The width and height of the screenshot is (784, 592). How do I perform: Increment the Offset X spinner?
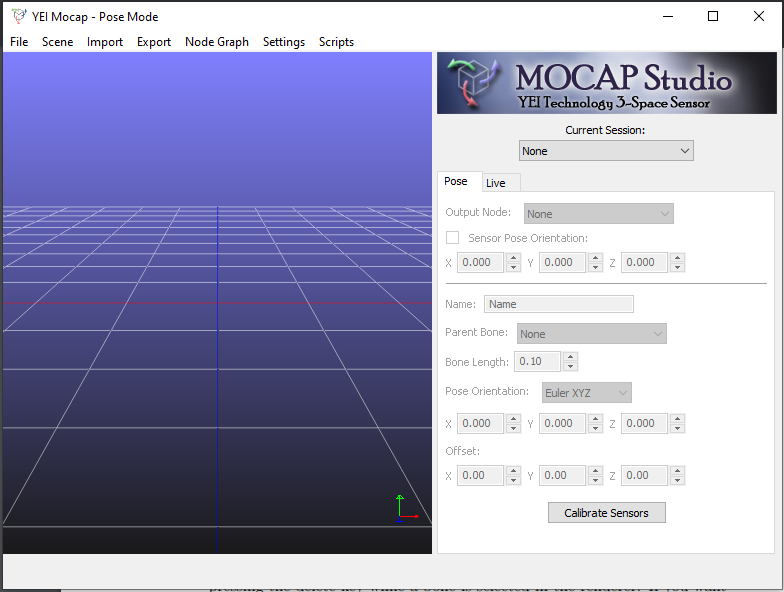click(x=513, y=470)
